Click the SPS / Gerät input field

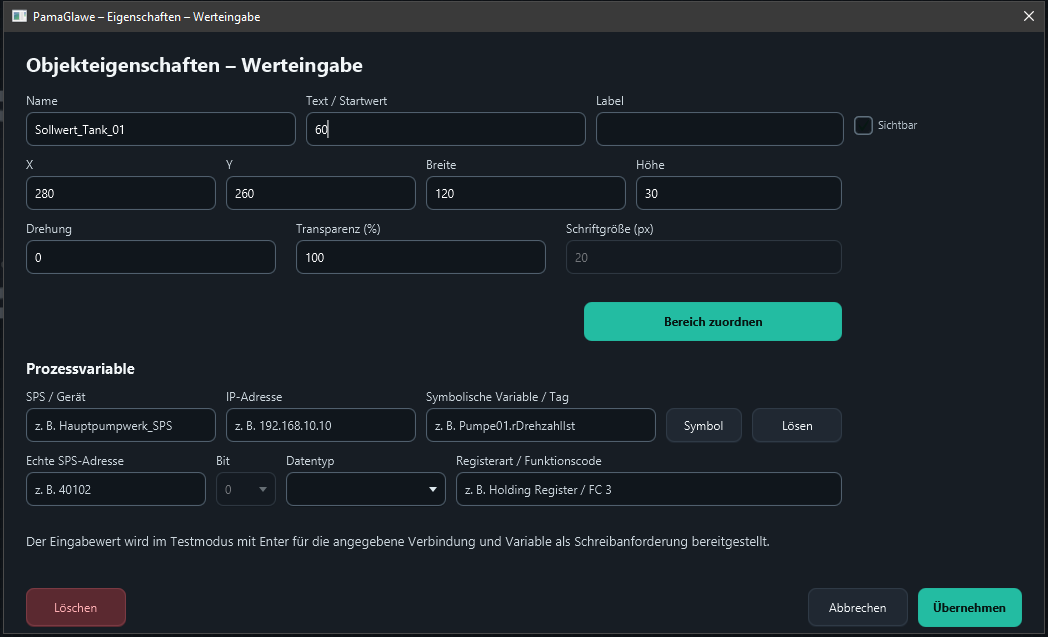coord(120,425)
